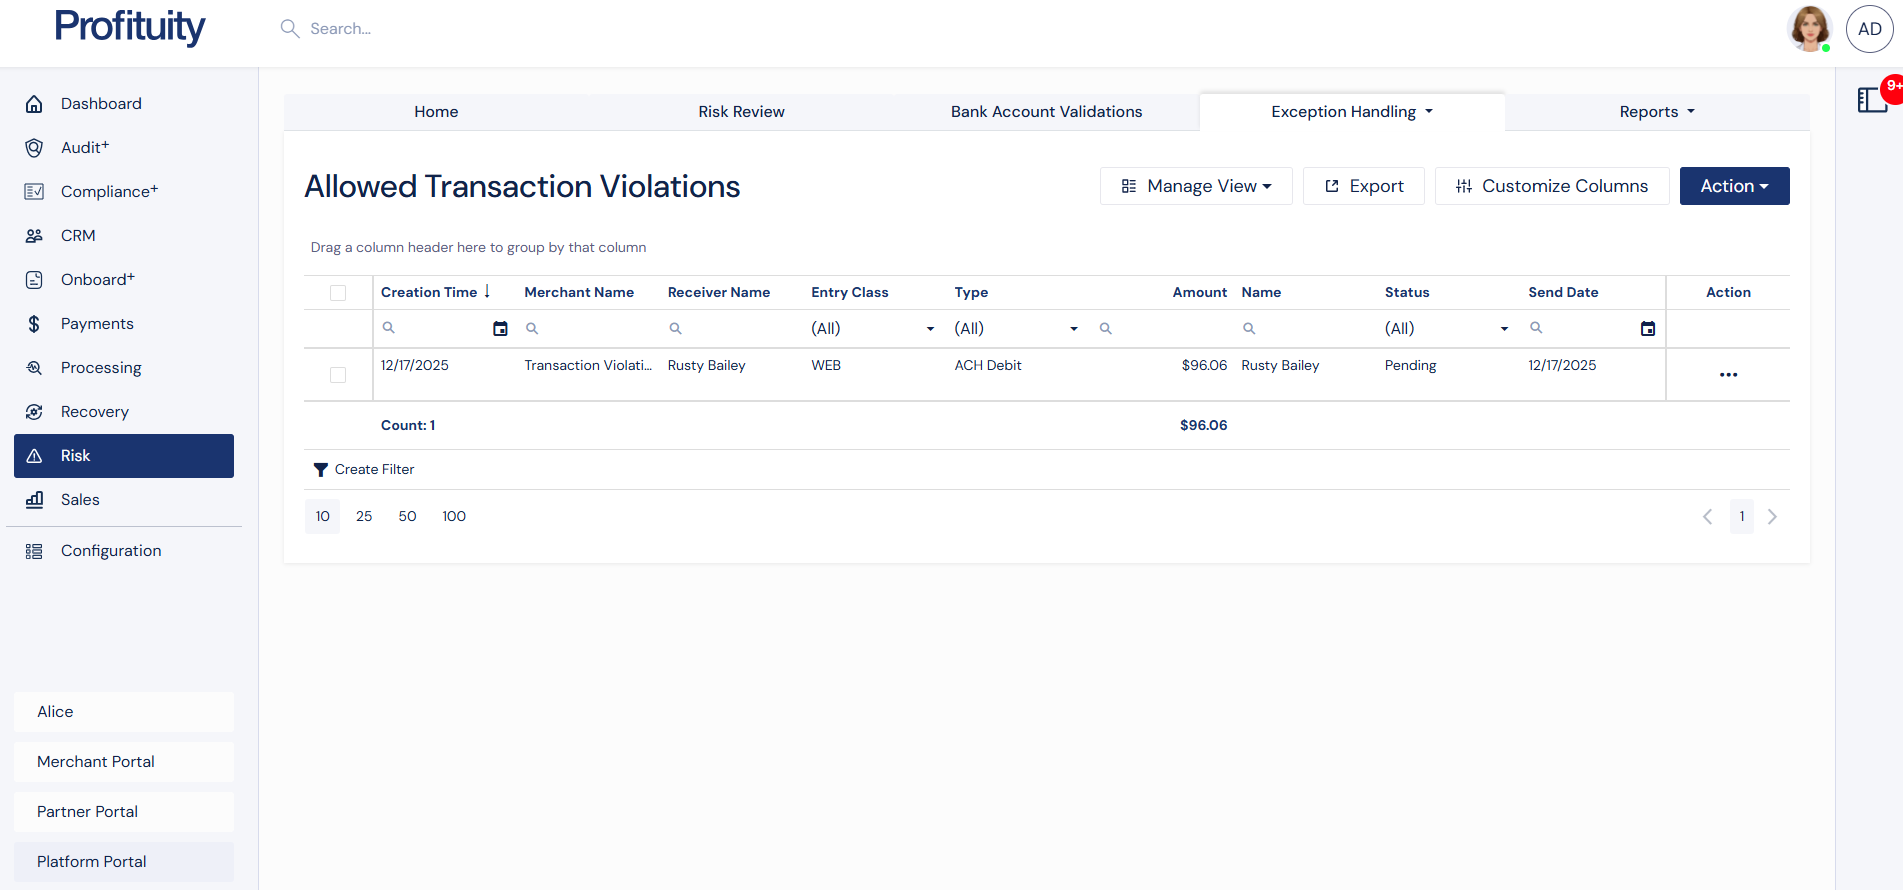The height and width of the screenshot is (890, 1903).
Task: Switch to the Risk Review tab
Action: pos(741,112)
